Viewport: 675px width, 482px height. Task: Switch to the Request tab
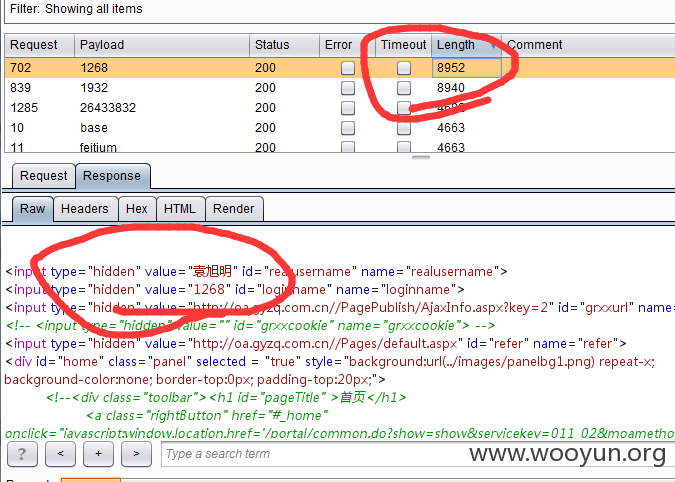[43, 176]
